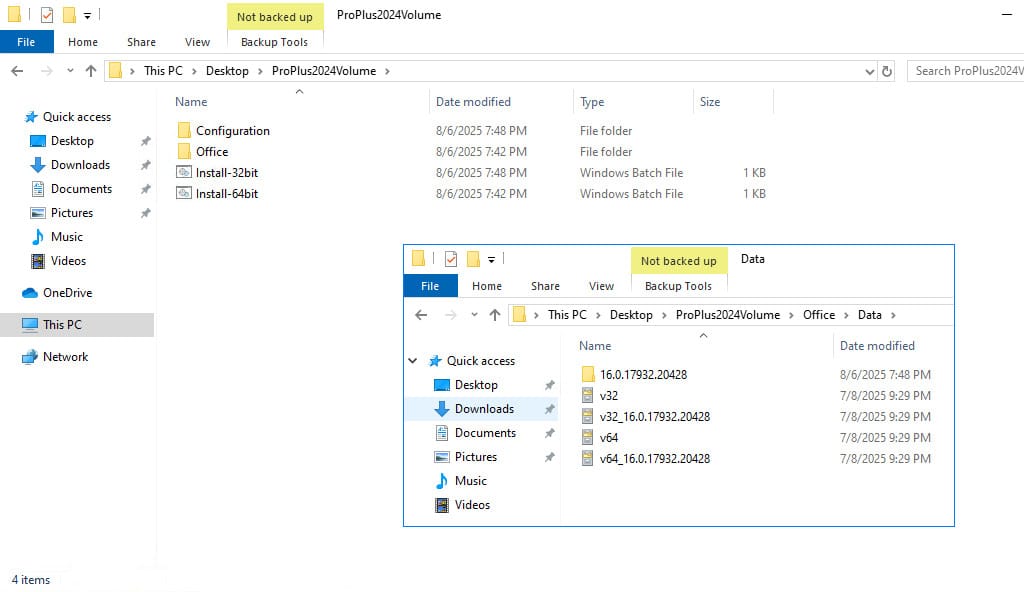Viewport: 1024px width, 592px height.
Task: Select Office folder icon
Action: (184, 152)
